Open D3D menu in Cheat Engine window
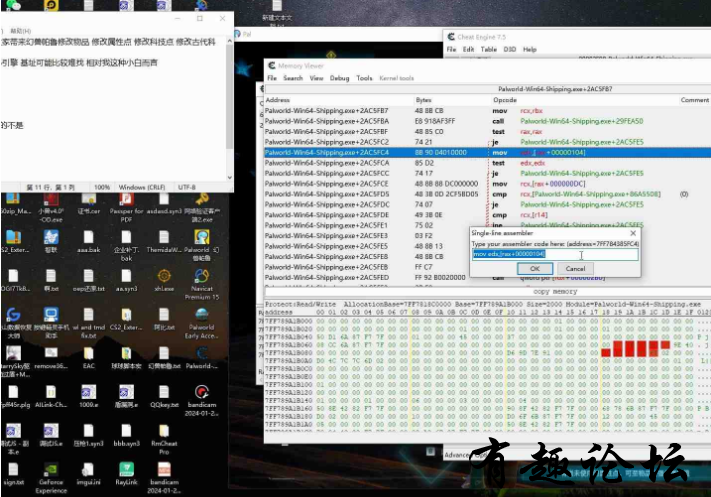 (x=510, y=49)
